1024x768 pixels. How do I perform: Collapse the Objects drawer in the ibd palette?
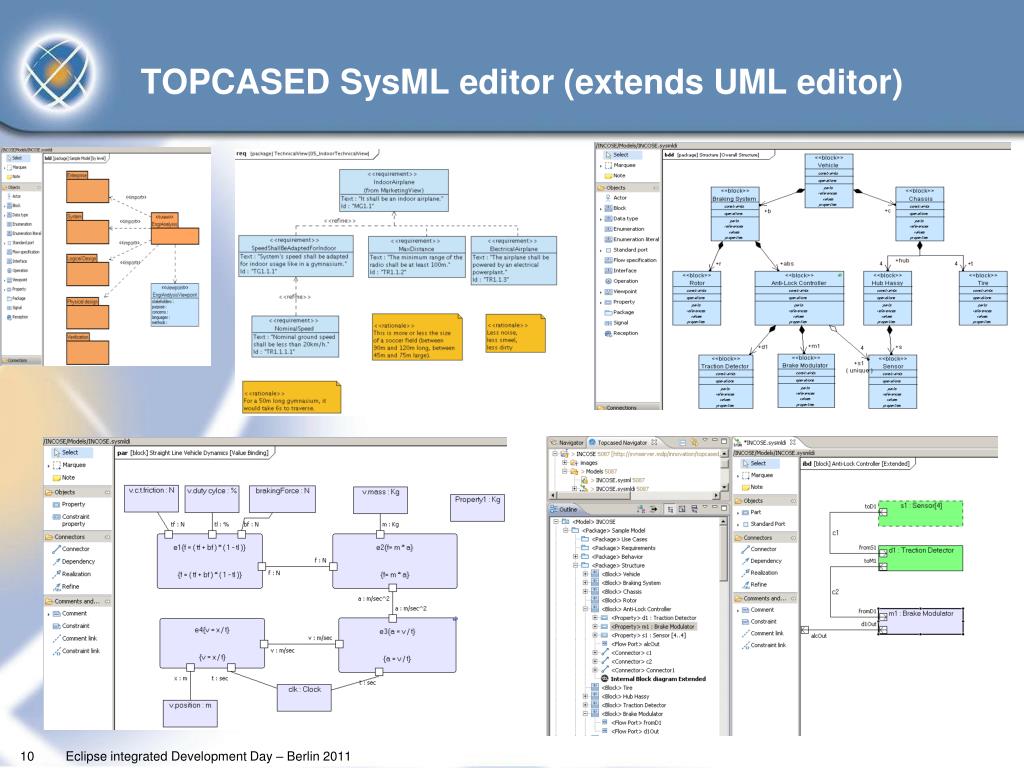tap(765, 500)
